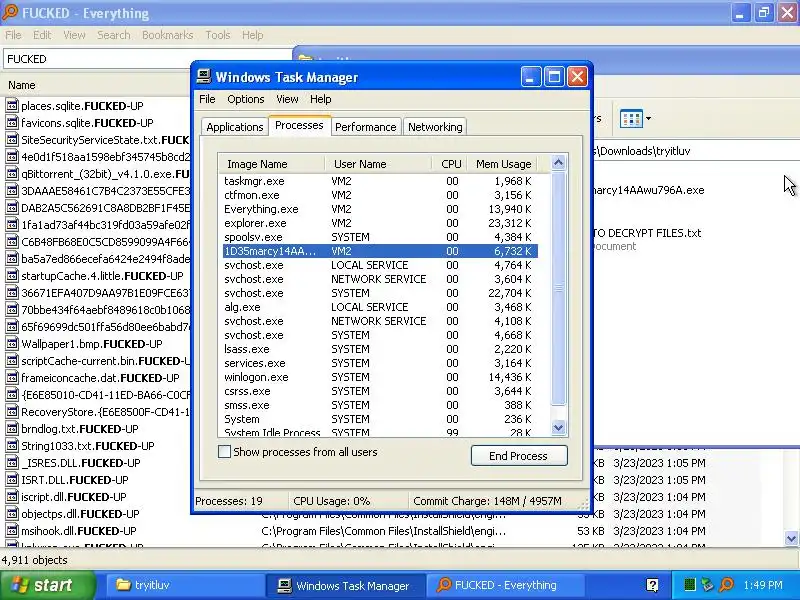
Task: Click file icon of ISRT.DLL.FUCKED-UP
Action: pyautogui.click(x=12, y=480)
